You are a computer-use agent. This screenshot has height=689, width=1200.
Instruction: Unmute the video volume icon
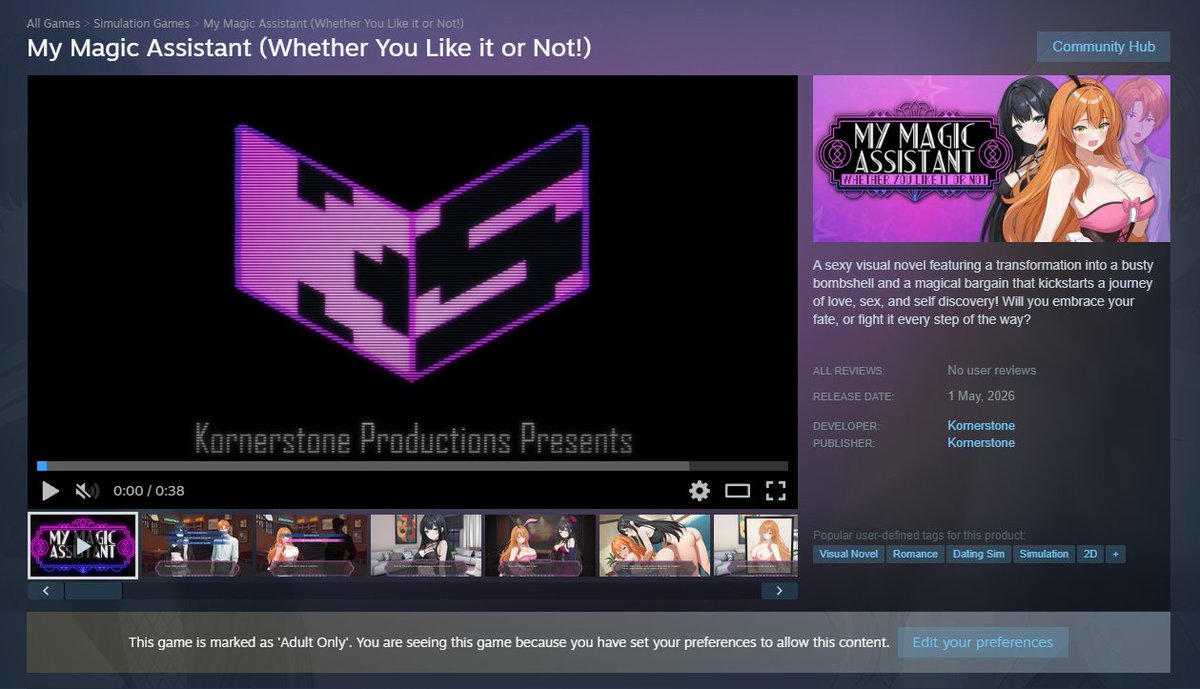point(87,491)
